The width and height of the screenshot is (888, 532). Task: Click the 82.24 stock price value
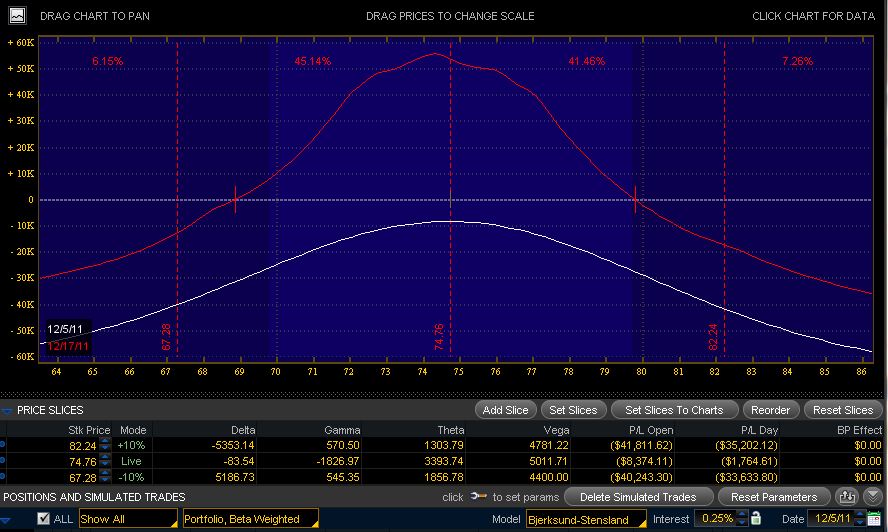pos(83,446)
